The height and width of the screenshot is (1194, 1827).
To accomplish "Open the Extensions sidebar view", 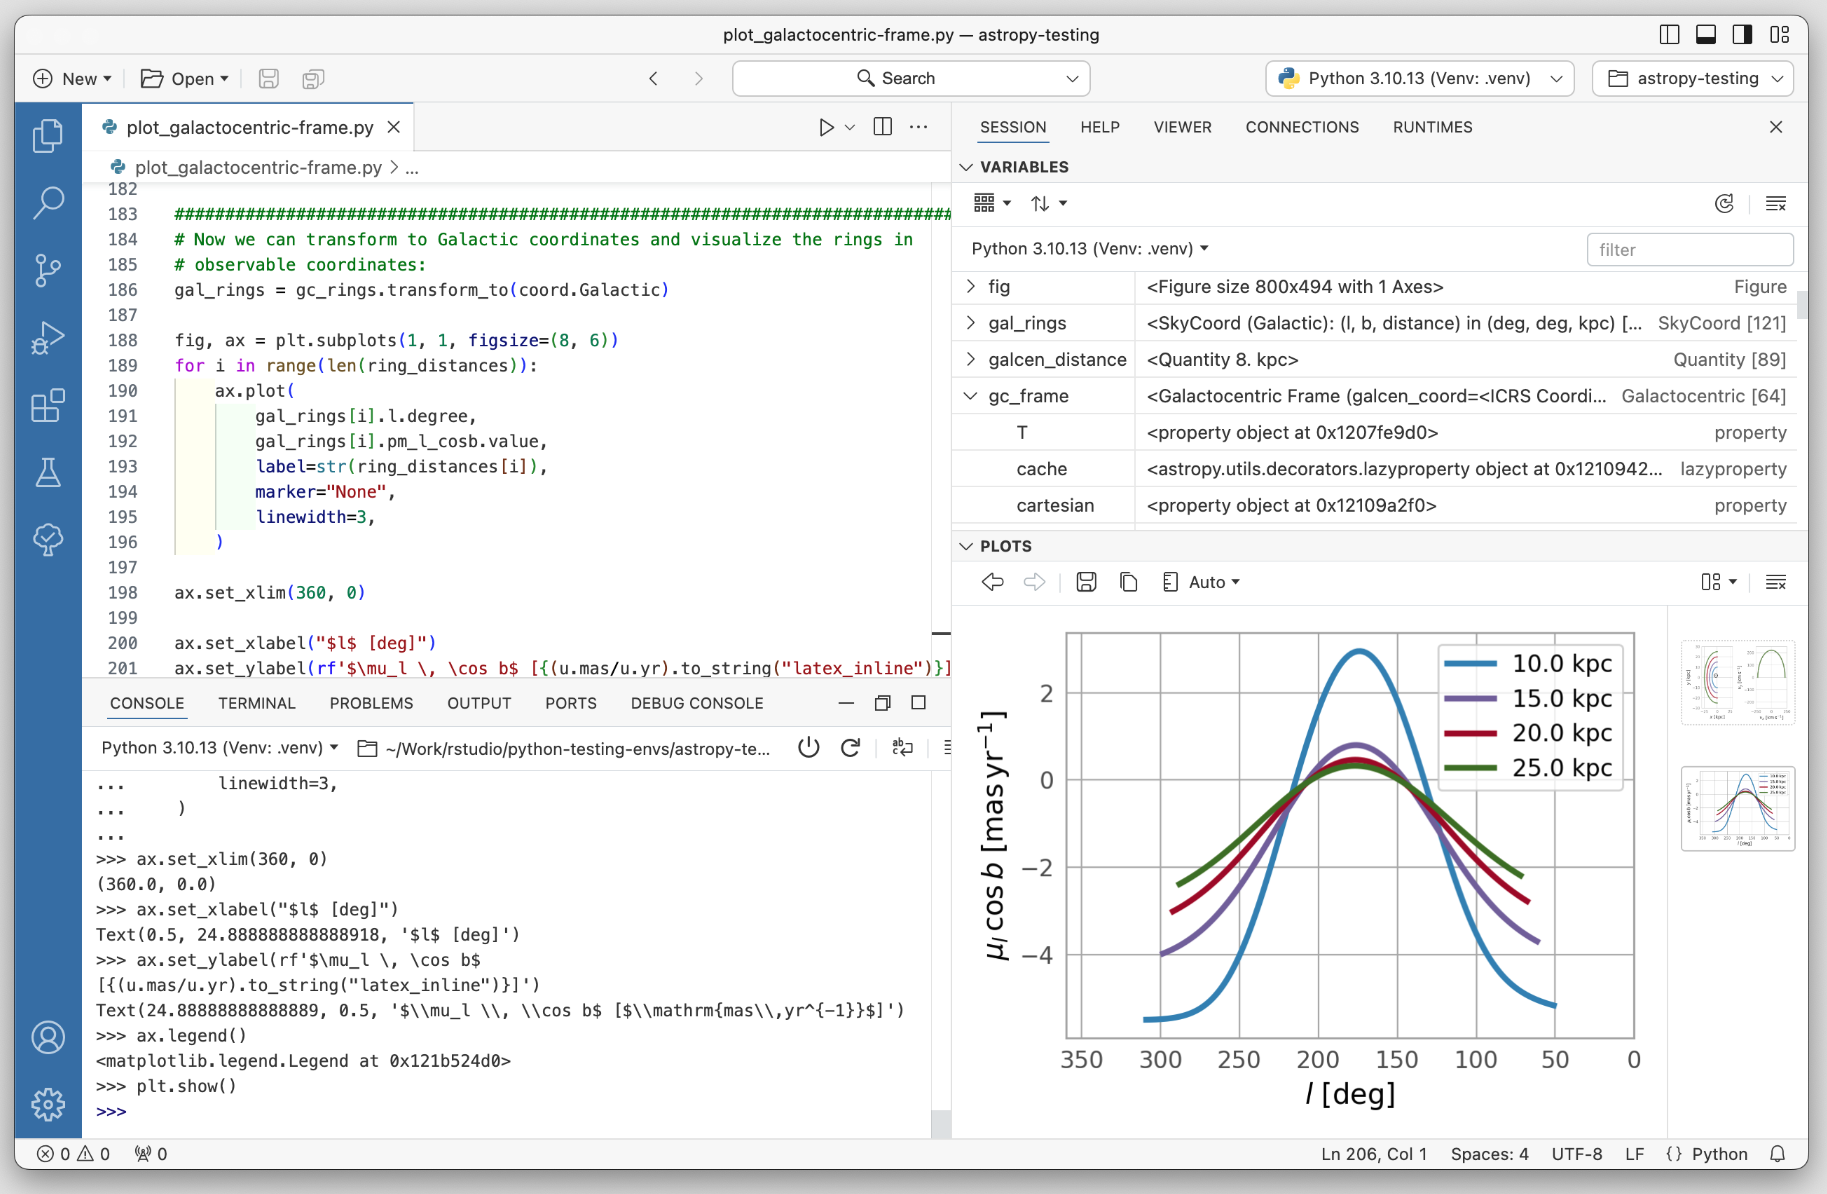I will (x=47, y=406).
